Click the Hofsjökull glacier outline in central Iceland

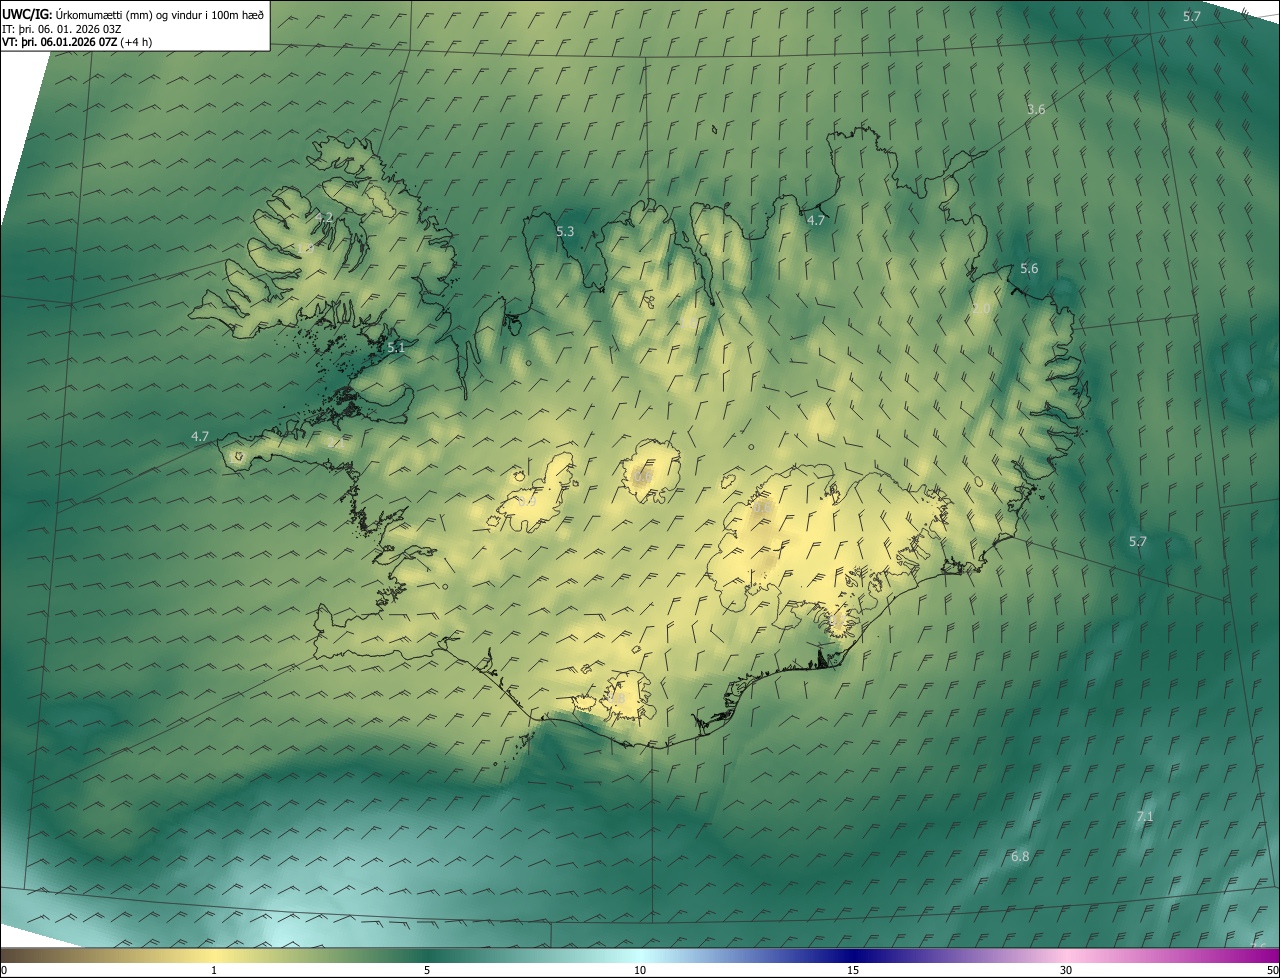(651, 470)
